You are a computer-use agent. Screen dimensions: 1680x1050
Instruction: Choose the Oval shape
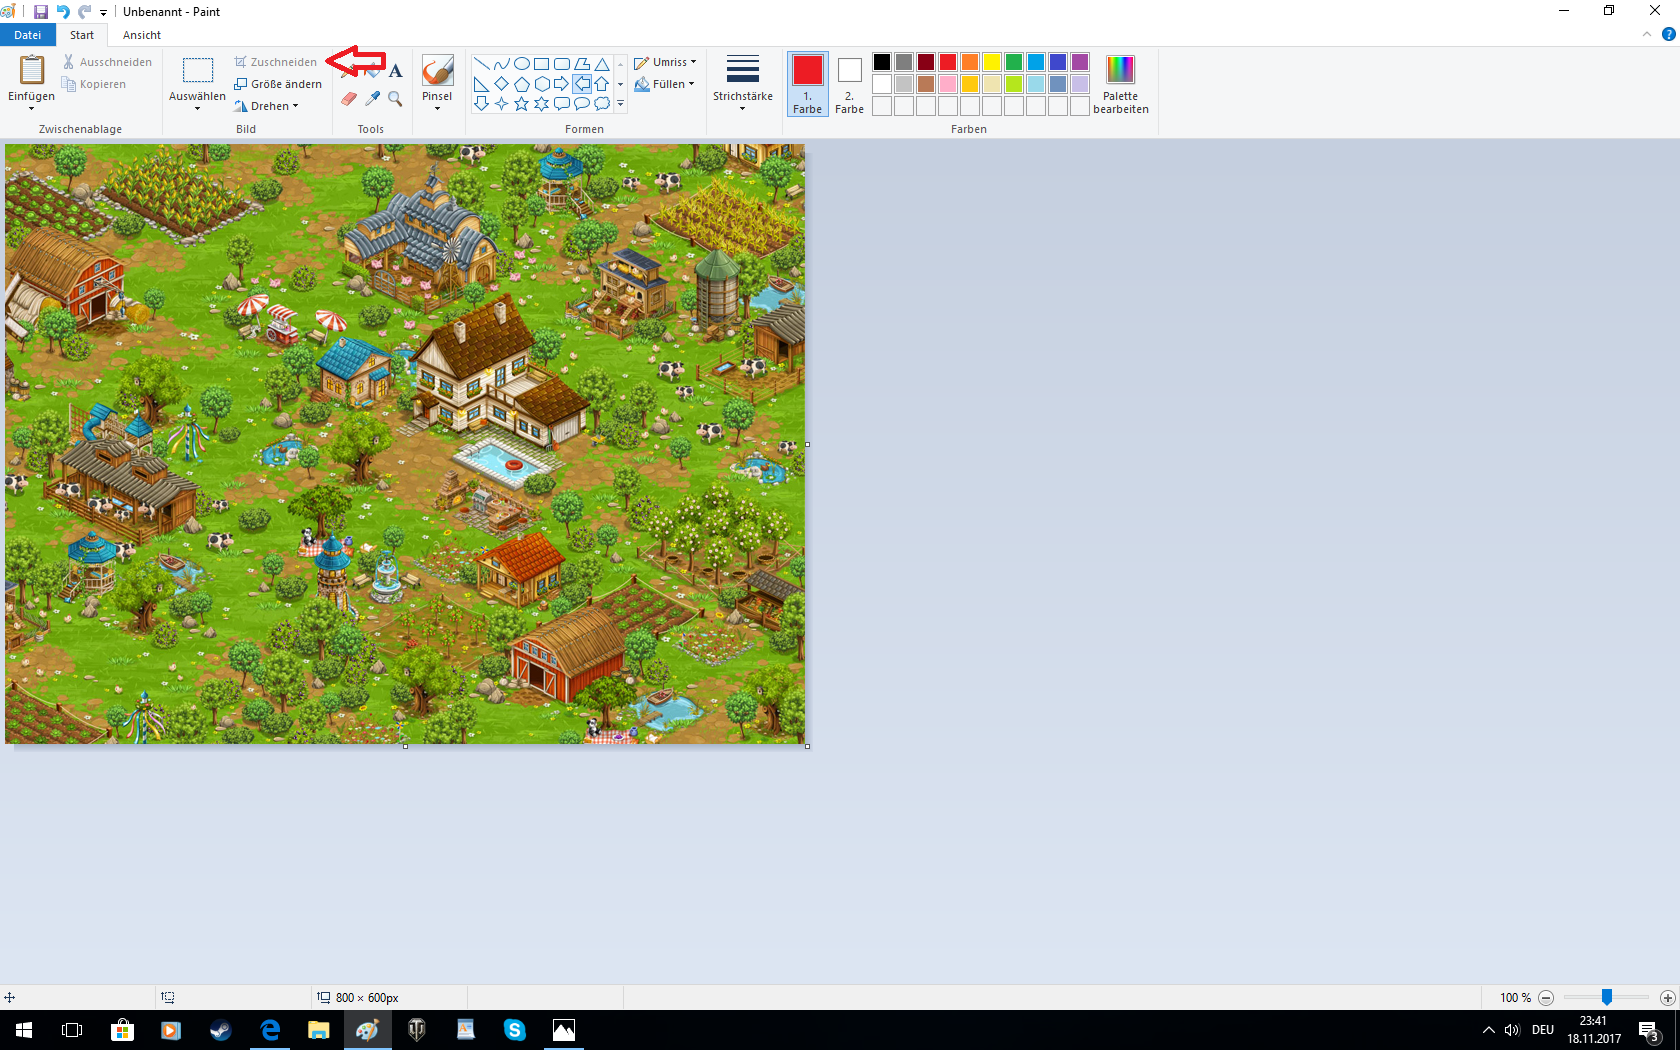pos(522,64)
